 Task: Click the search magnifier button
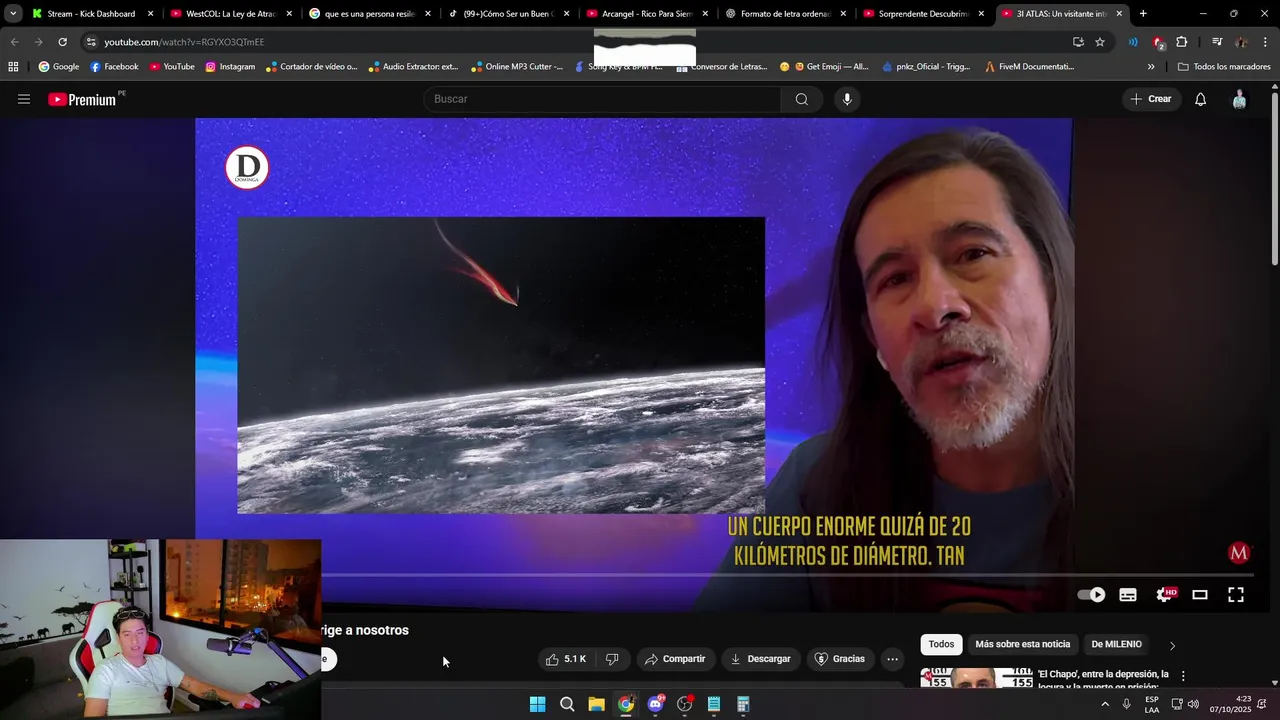click(802, 99)
